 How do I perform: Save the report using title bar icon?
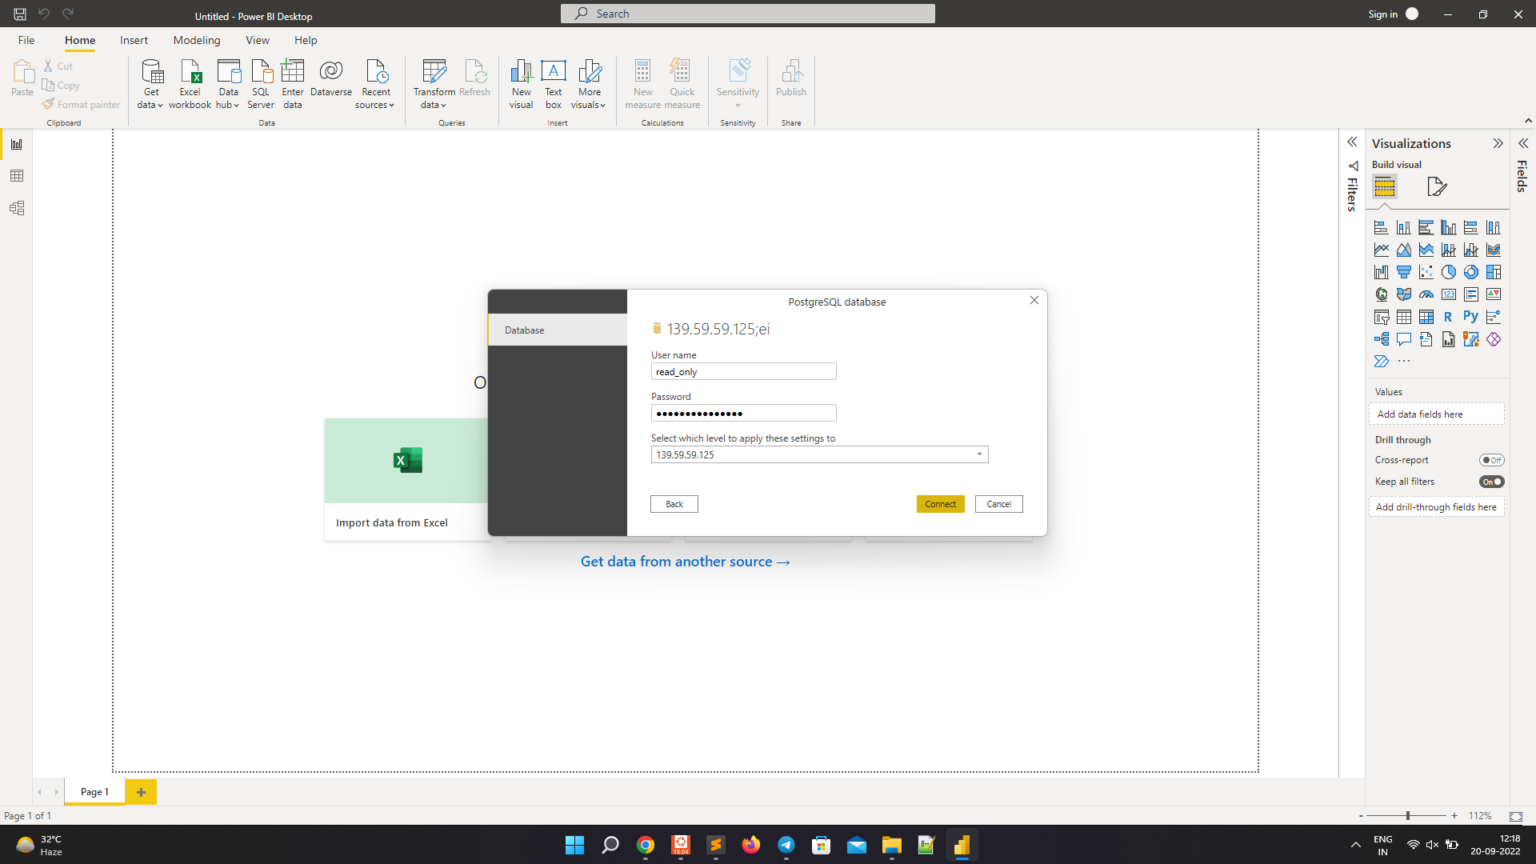pyautogui.click(x=19, y=14)
